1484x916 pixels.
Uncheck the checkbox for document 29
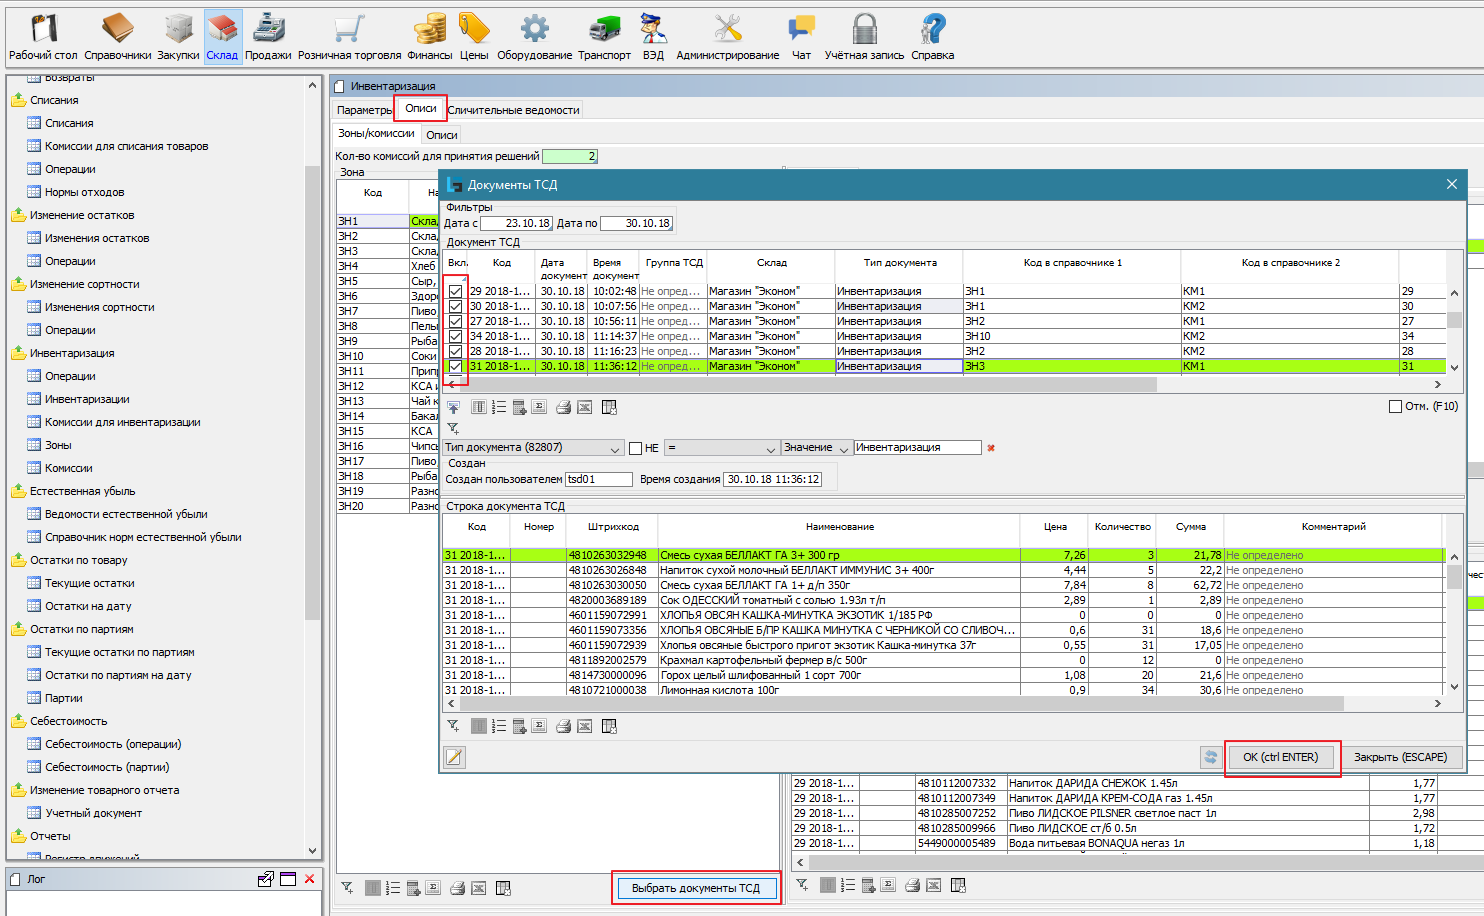[456, 291]
